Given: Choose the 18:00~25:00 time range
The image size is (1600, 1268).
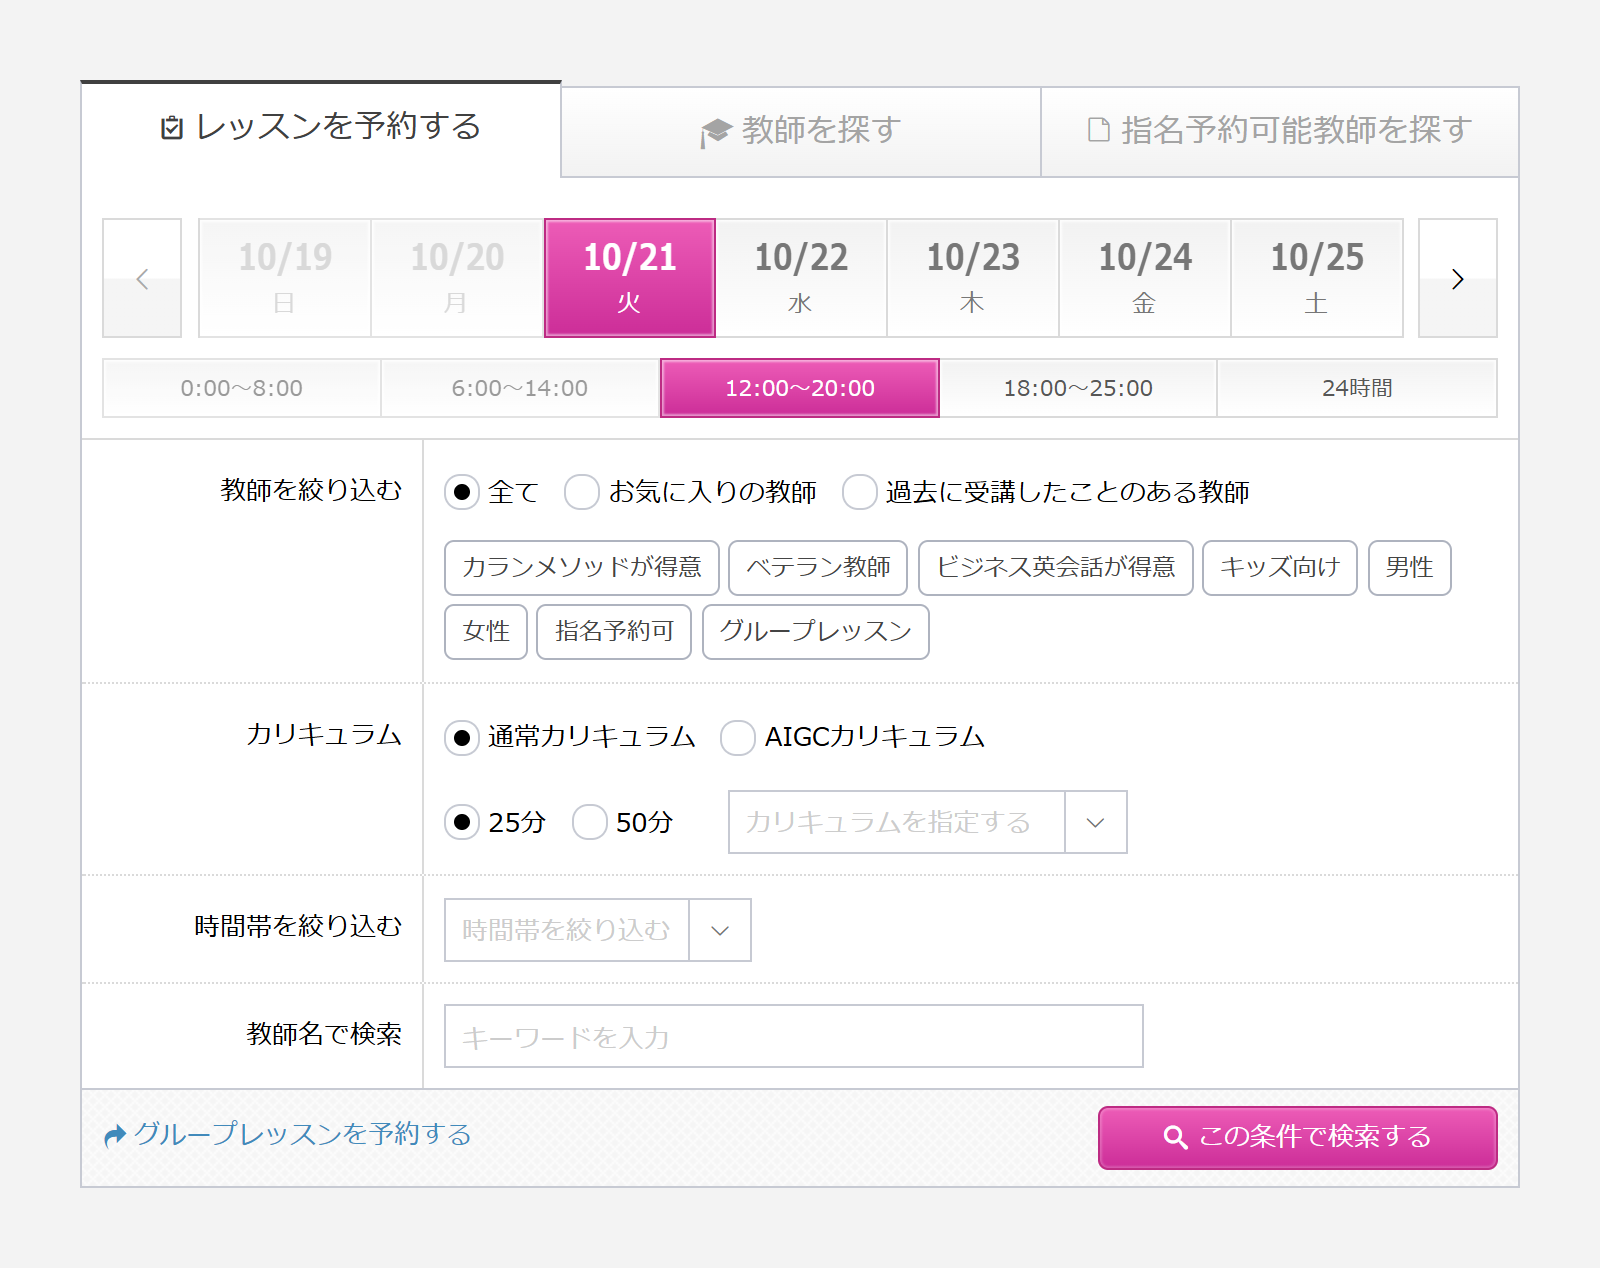Looking at the screenshot, I should pos(1078,388).
